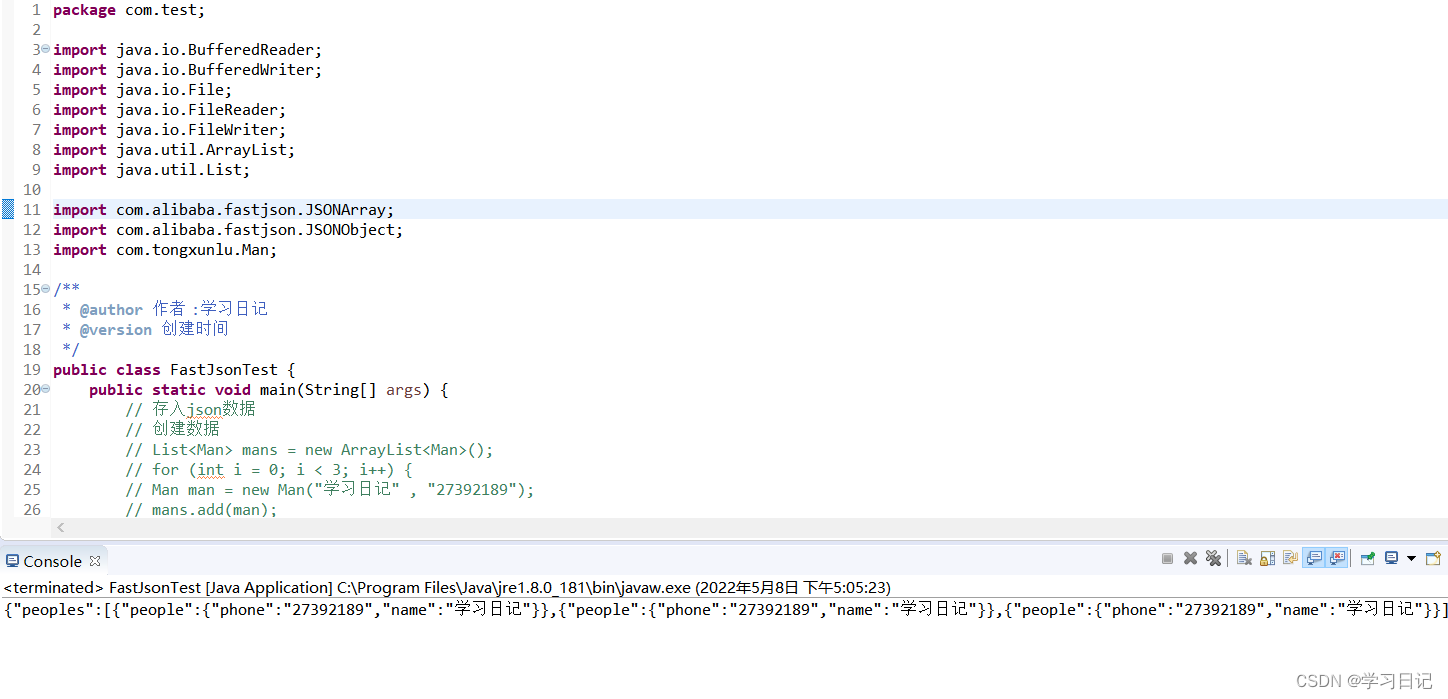This screenshot has height=699, width=1448.
Task: Click the '<terminated> FastJsonTest' console status line
Action: (447, 587)
